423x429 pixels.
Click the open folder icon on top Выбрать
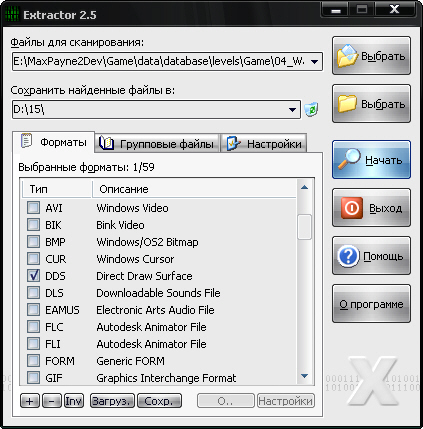pos(347,55)
